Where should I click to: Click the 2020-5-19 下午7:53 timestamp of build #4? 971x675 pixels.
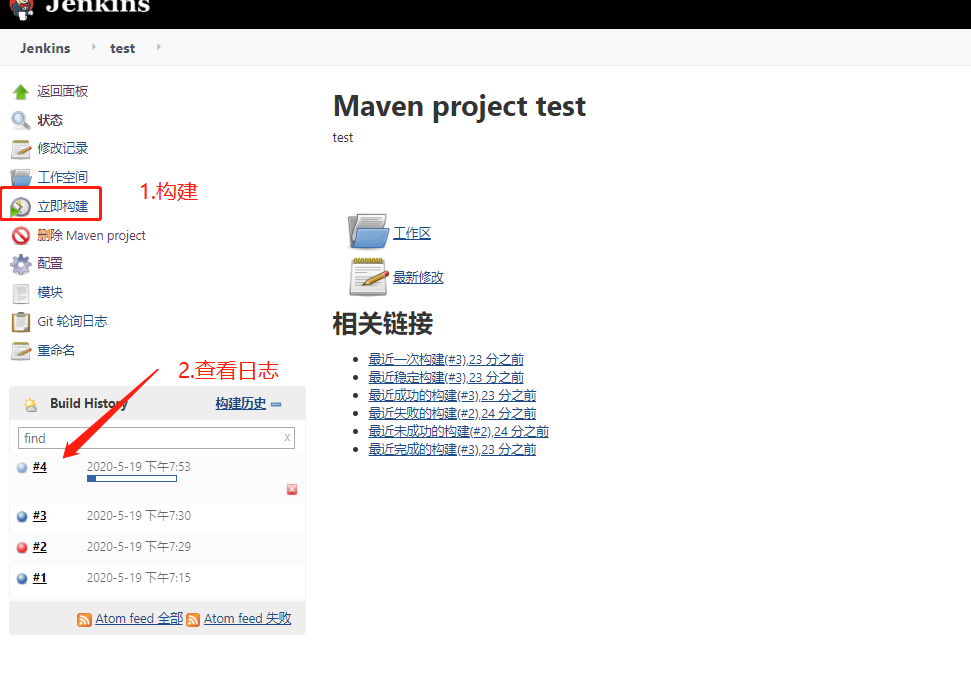click(x=139, y=466)
